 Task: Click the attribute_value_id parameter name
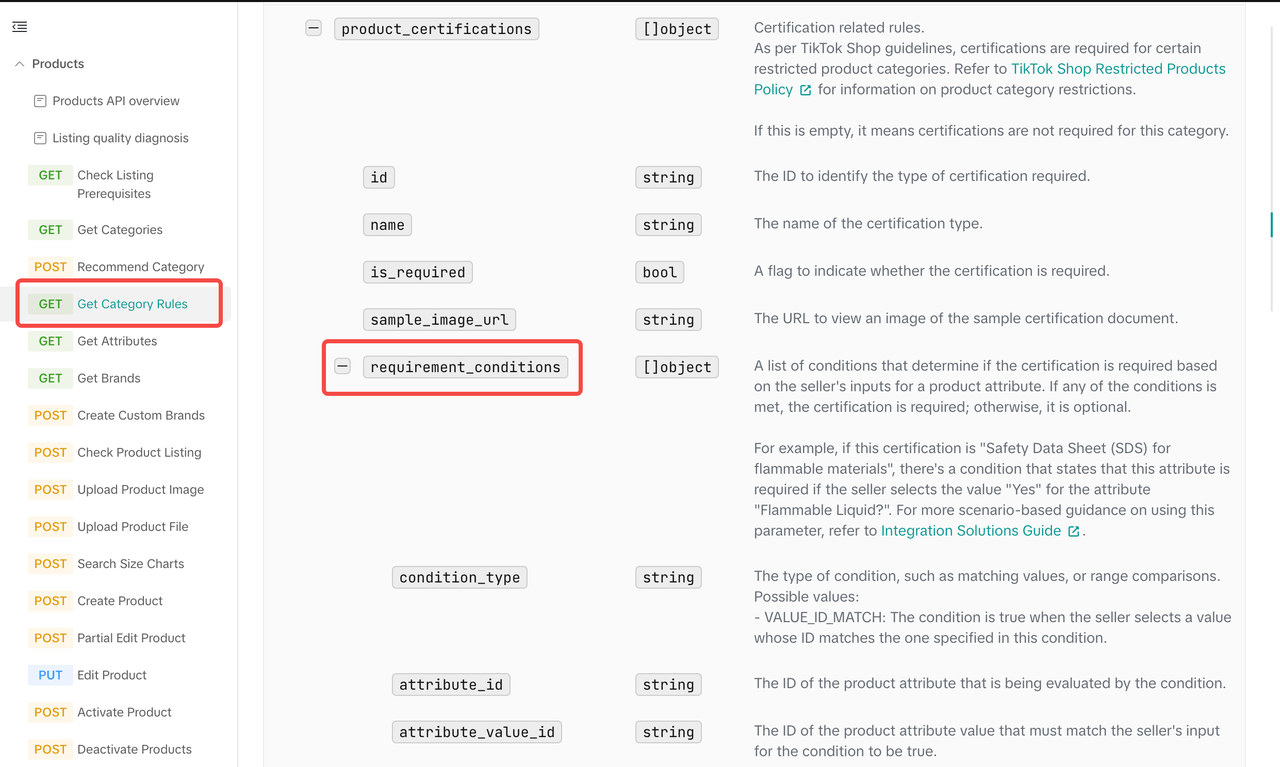point(476,732)
